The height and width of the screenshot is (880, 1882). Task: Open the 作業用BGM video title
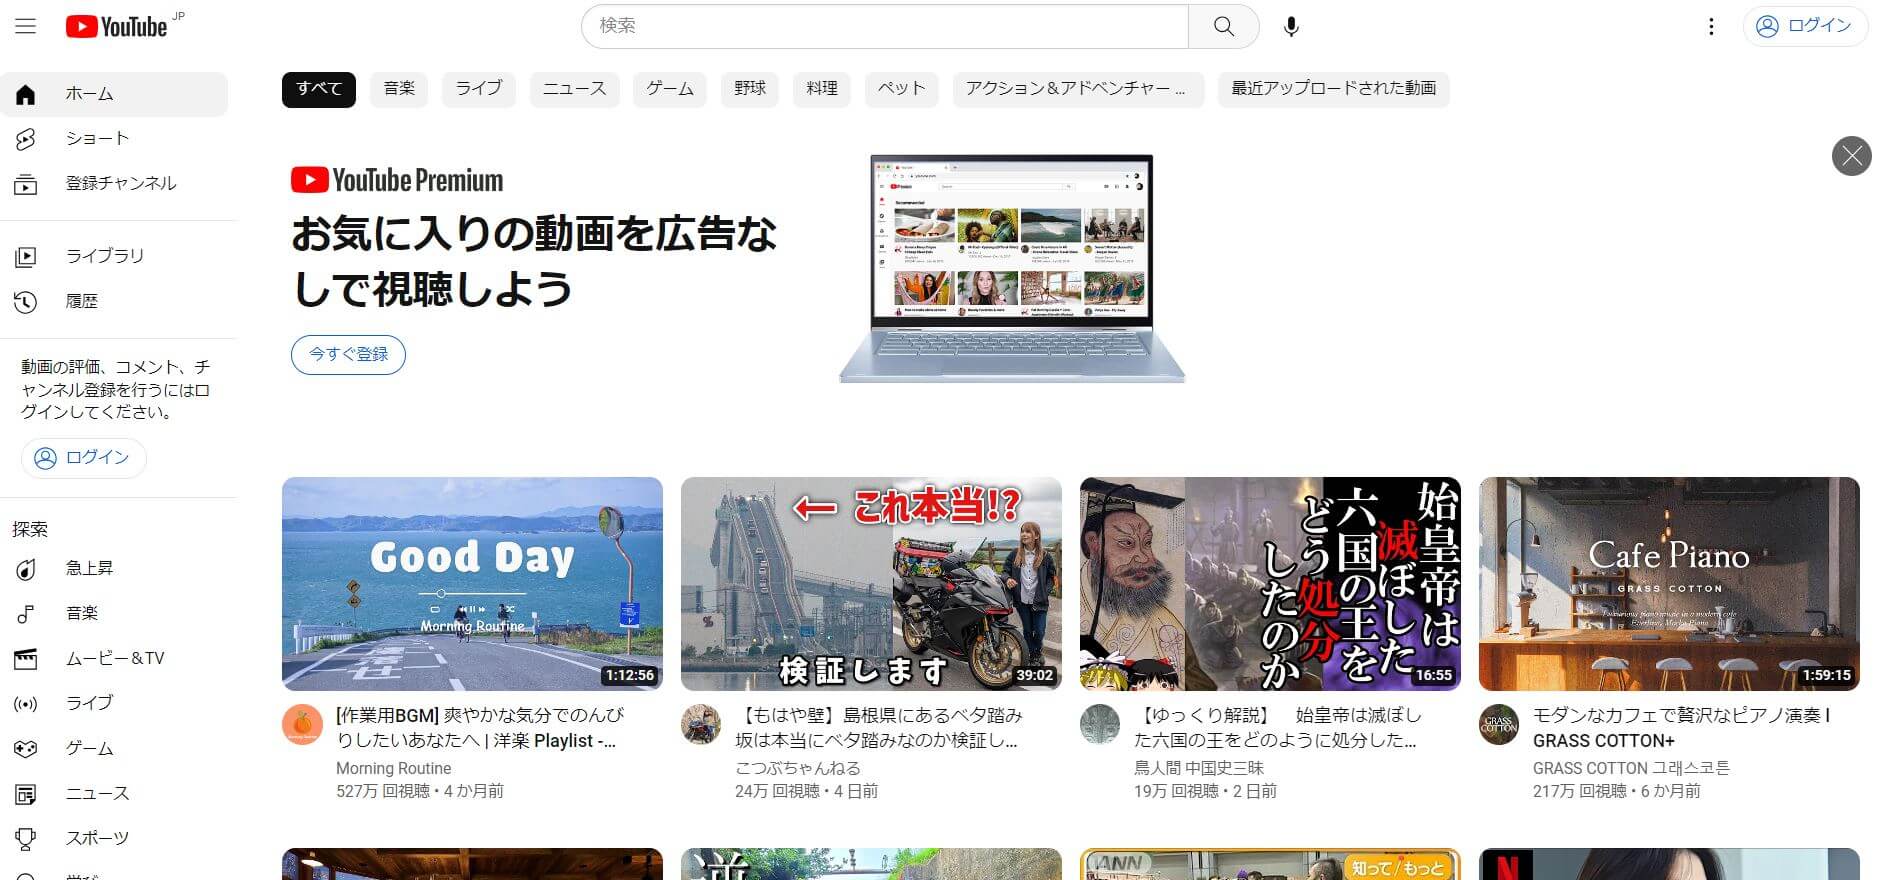click(x=480, y=729)
